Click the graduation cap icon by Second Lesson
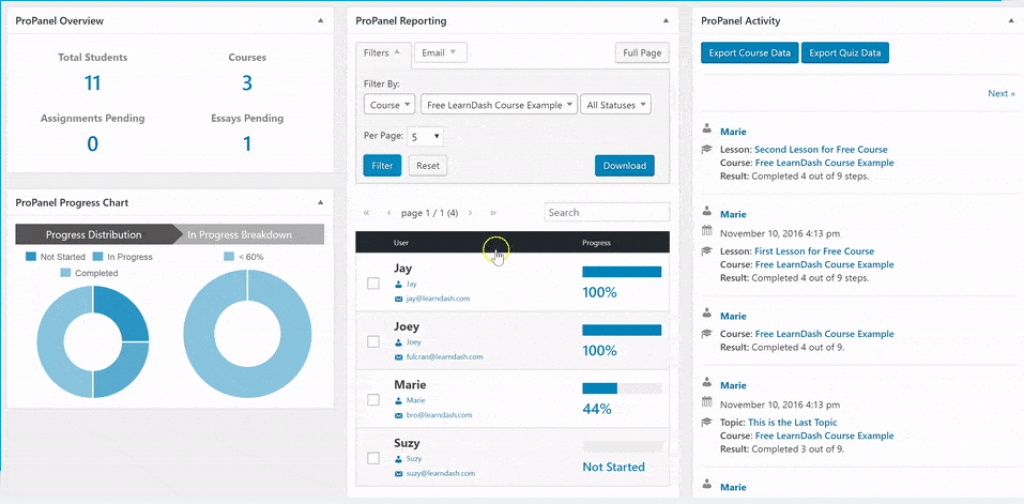This screenshot has height=504, width=1024. [708, 149]
